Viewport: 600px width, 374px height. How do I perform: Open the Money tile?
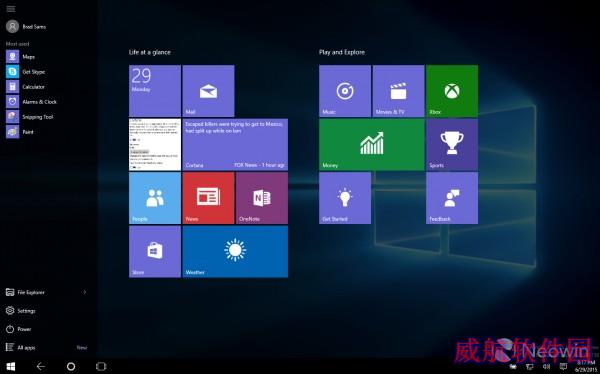(x=372, y=144)
